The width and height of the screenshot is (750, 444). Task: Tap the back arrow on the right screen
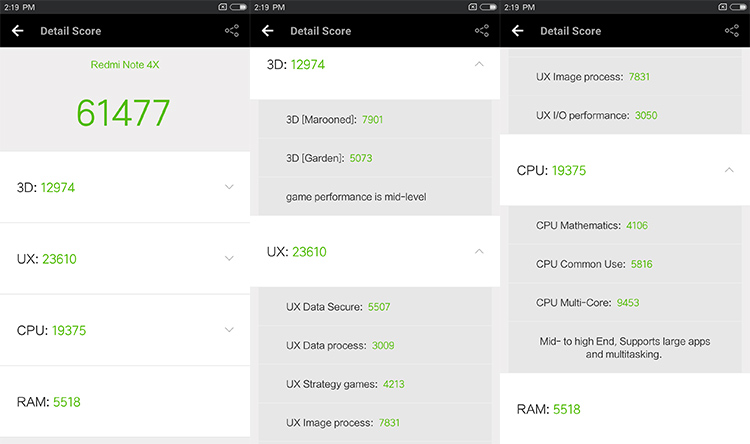(517, 31)
